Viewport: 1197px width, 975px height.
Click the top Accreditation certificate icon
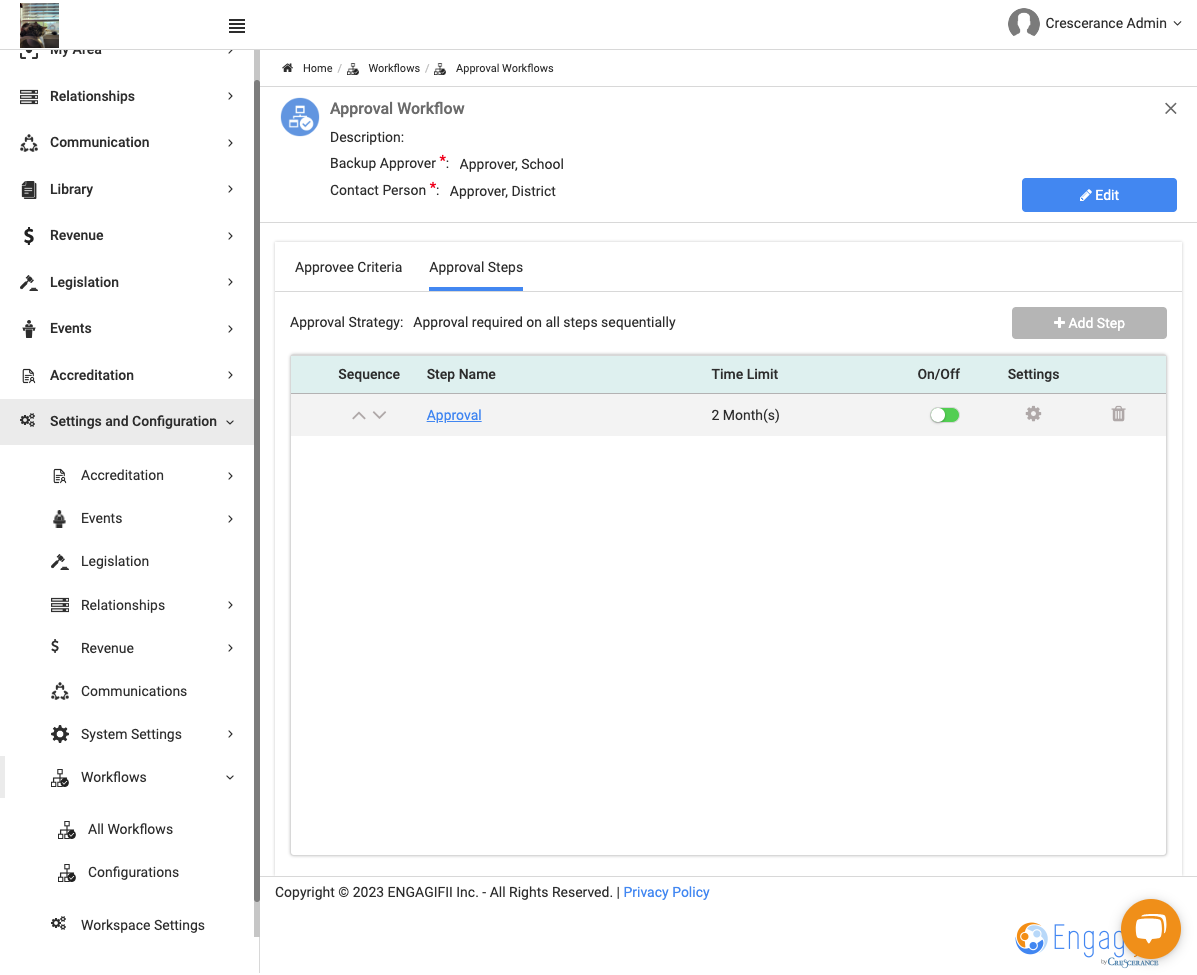29,376
